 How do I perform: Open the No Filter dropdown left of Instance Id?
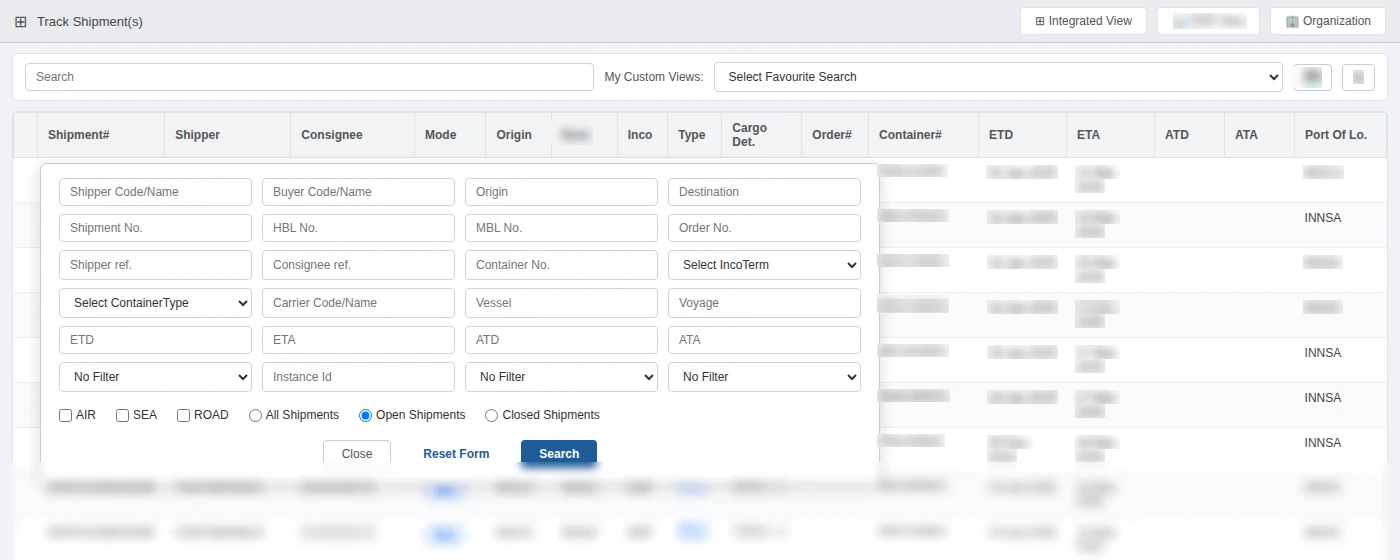tap(155, 377)
